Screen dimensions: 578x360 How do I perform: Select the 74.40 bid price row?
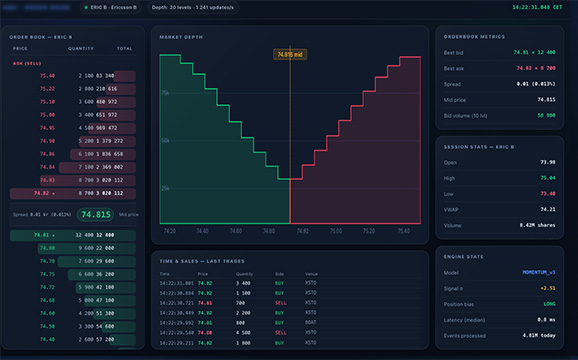click(73, 340)
